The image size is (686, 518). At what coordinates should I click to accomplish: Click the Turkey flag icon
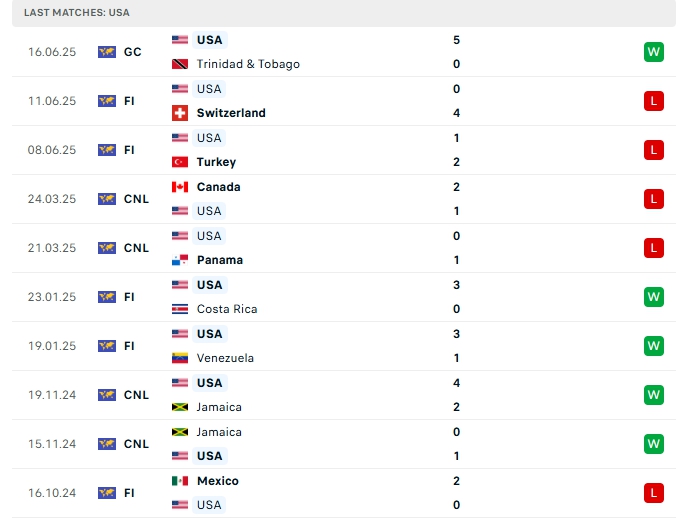(x=180, y=162)
